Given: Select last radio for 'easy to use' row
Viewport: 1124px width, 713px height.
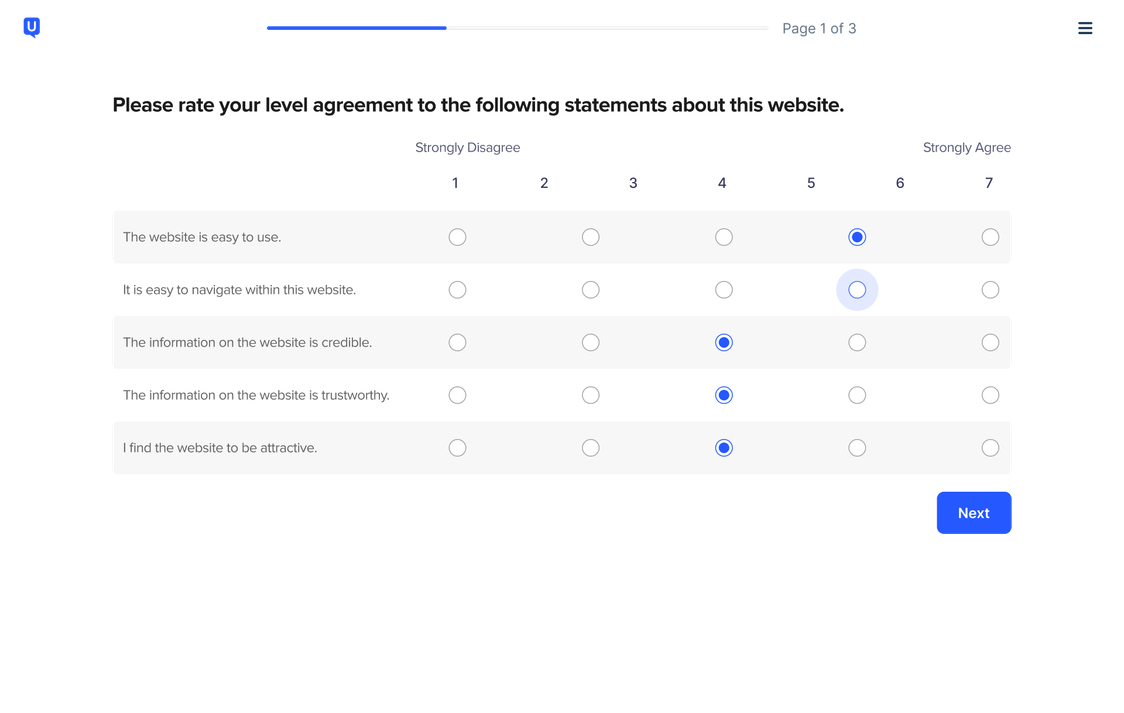Looking at the screenshot, I should coord(990,237).
